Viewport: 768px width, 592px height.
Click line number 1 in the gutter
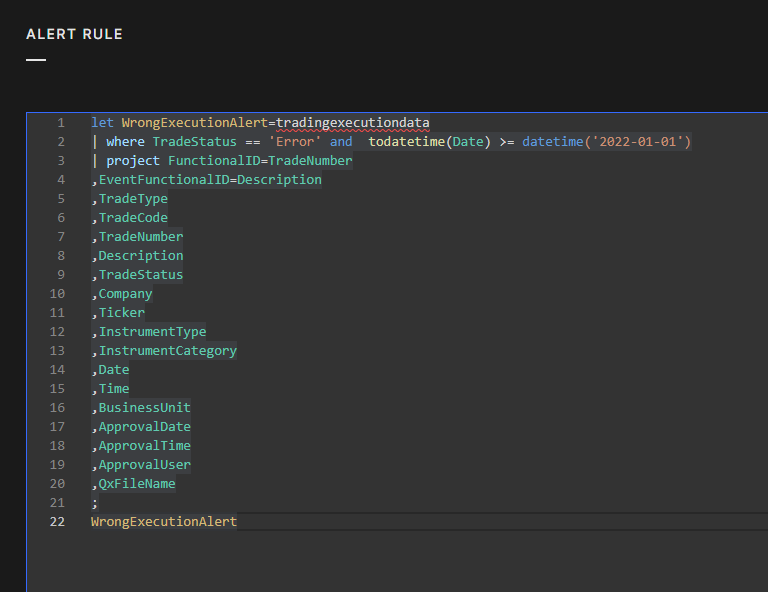point(60,123)
